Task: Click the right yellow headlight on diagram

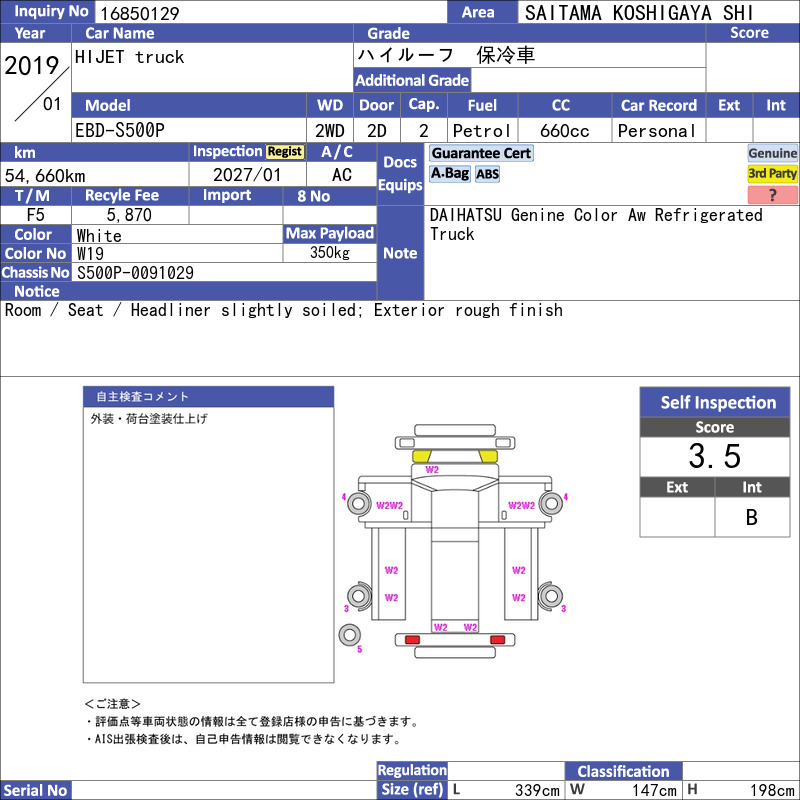Action: click(488, 456)
